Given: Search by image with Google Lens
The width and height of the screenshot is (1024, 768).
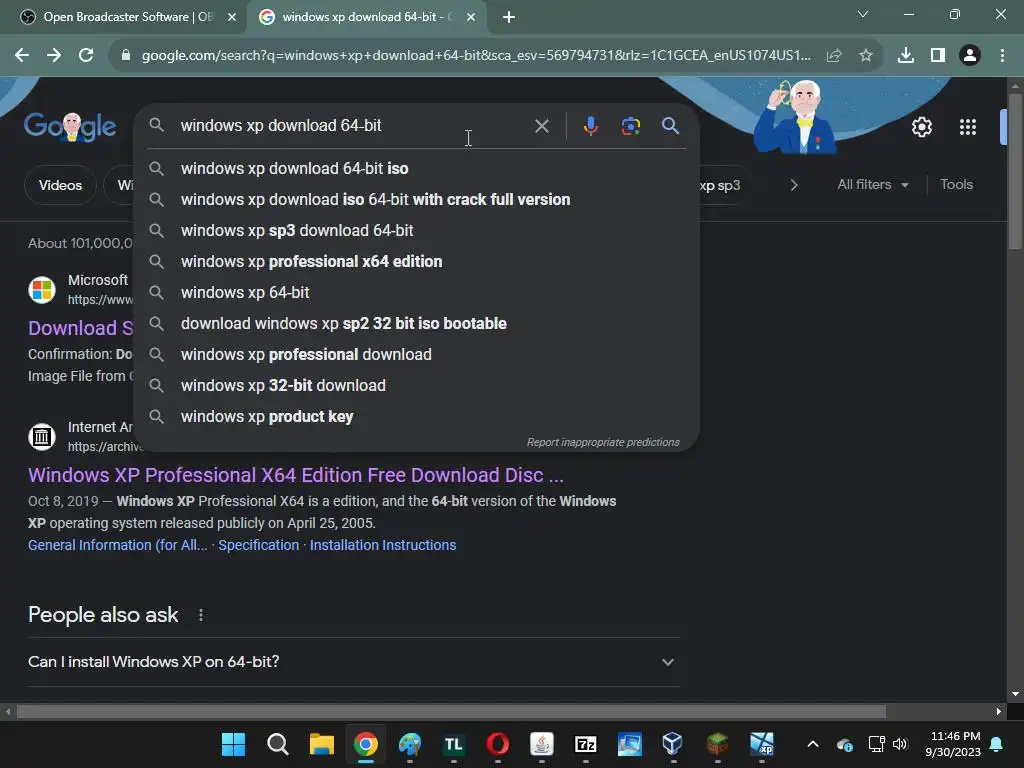Looking at the screenshot, I should [630, 126].
